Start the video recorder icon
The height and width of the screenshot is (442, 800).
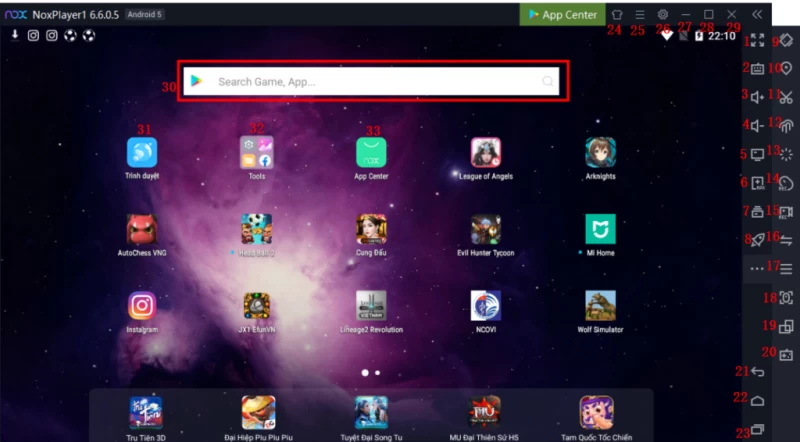[x=786, y=211]
